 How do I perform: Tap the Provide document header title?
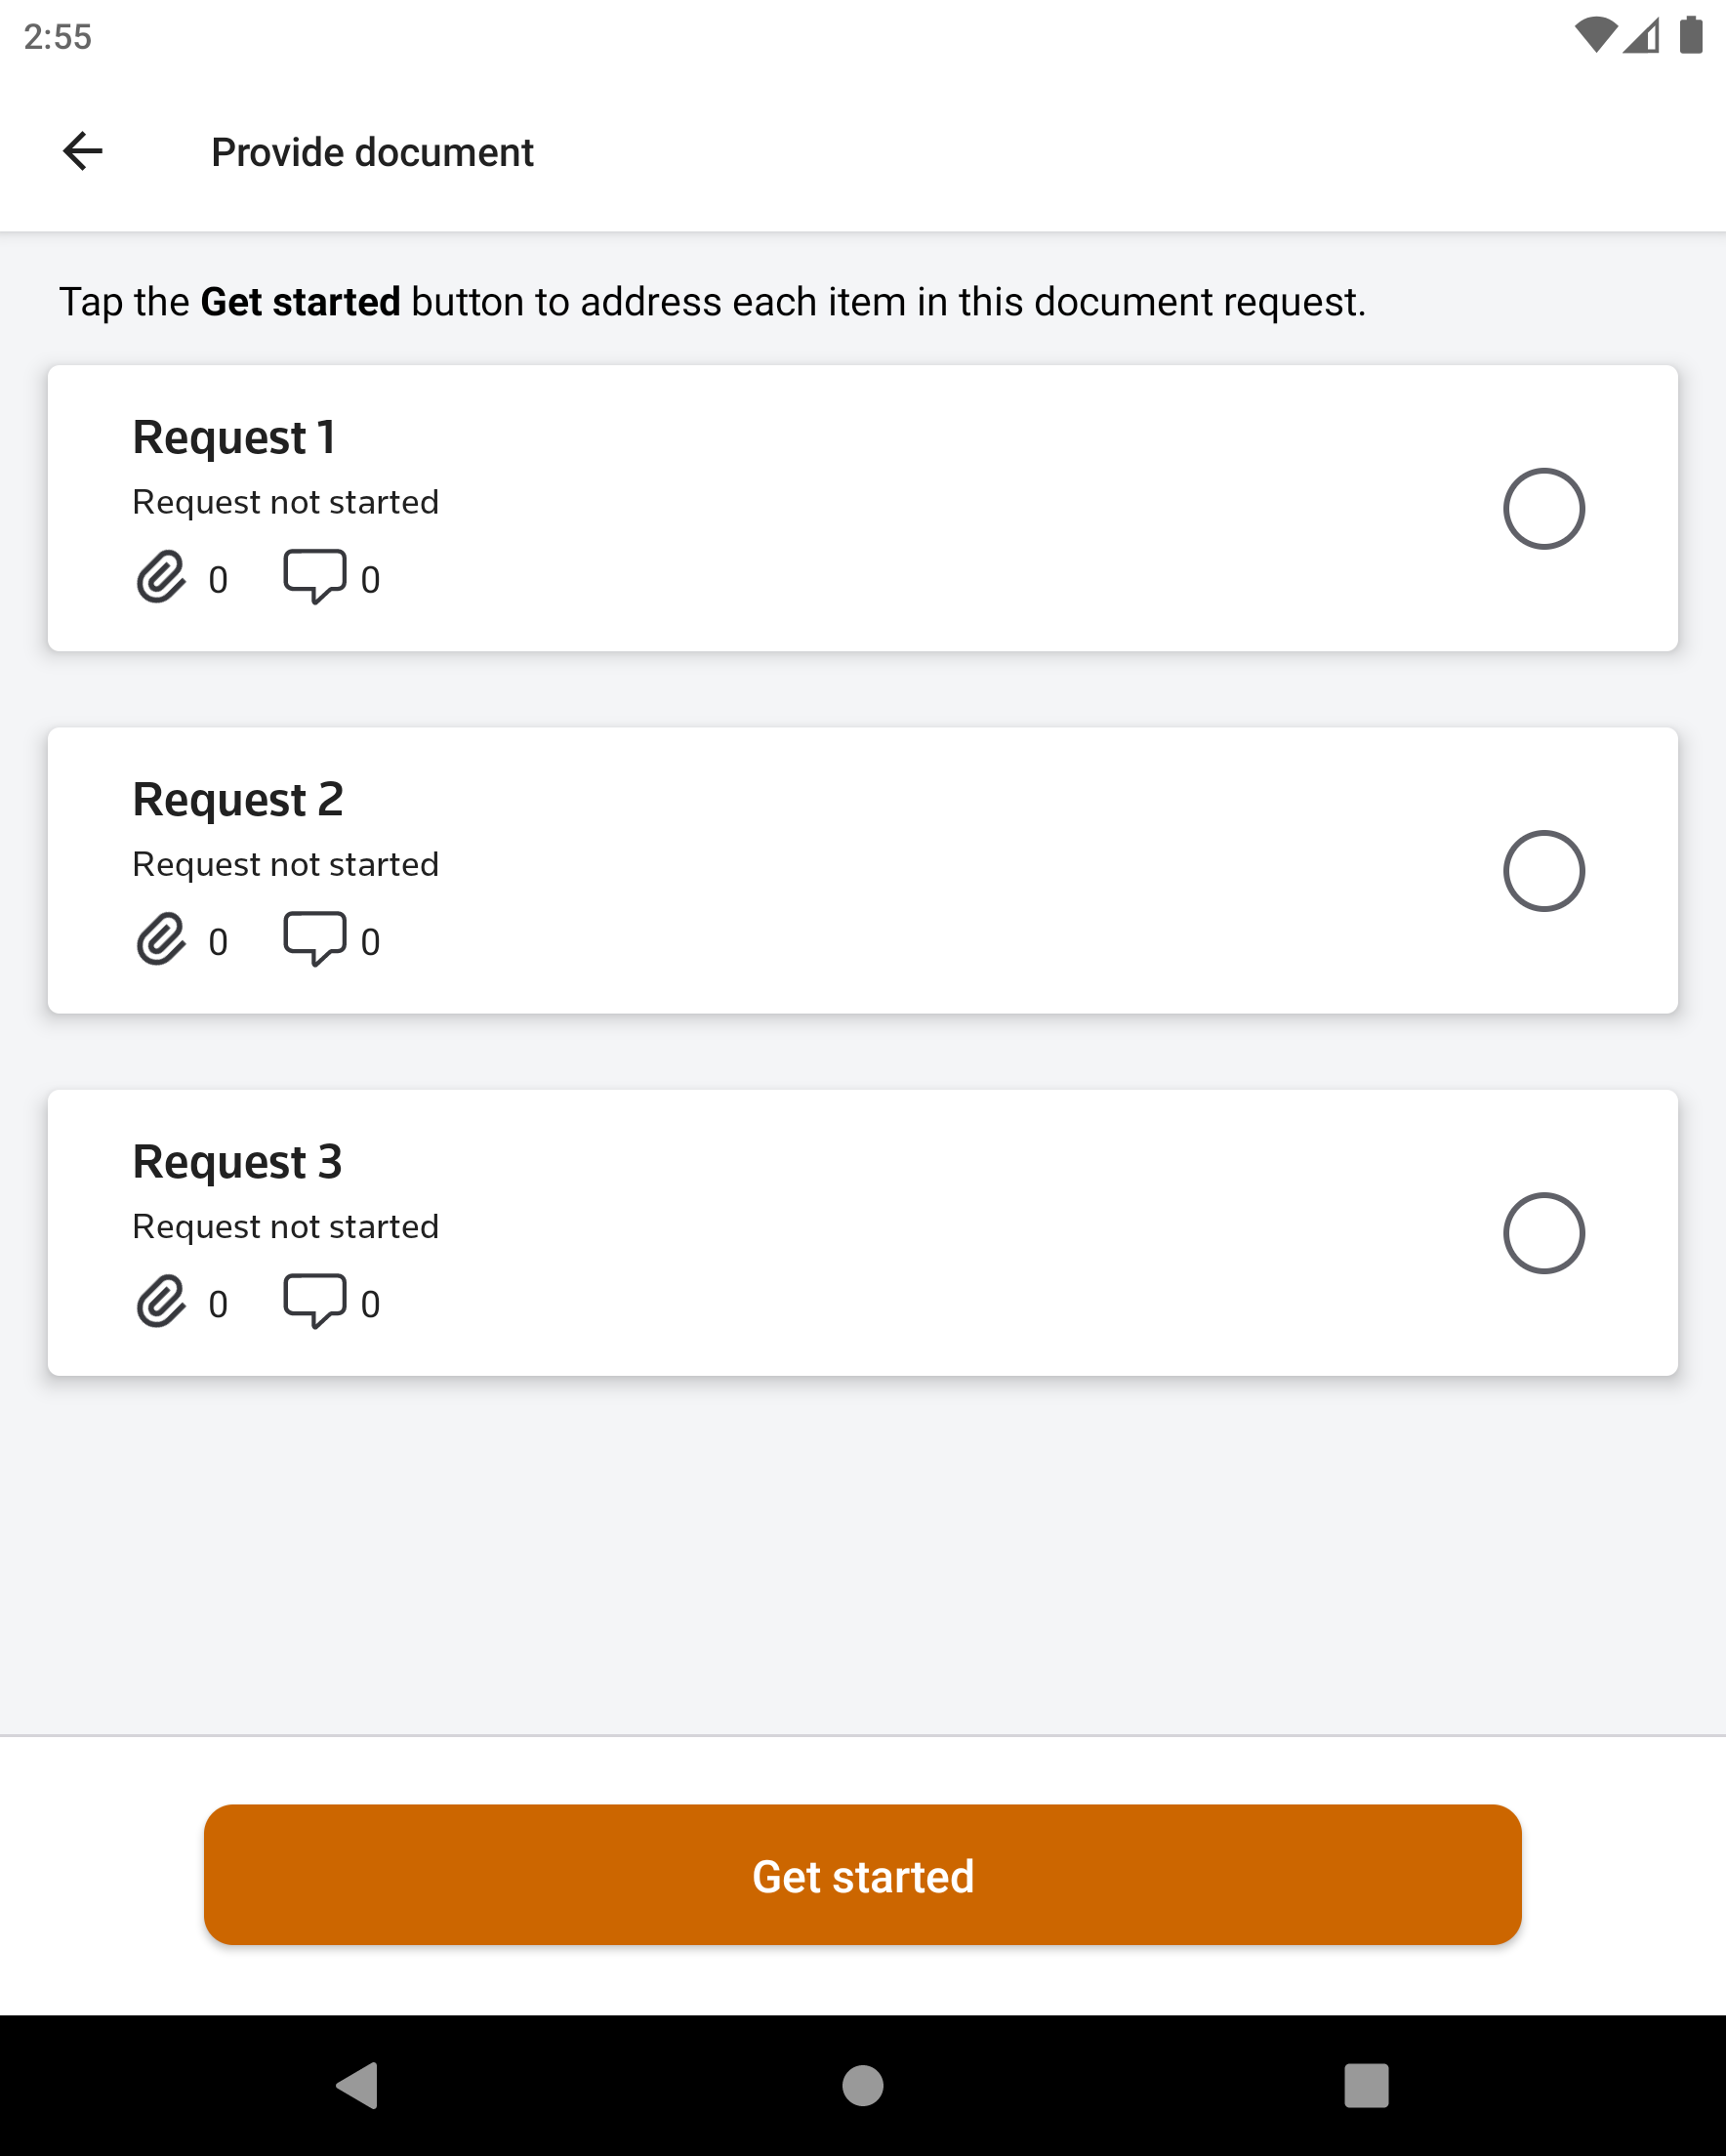tap(372, 153)
